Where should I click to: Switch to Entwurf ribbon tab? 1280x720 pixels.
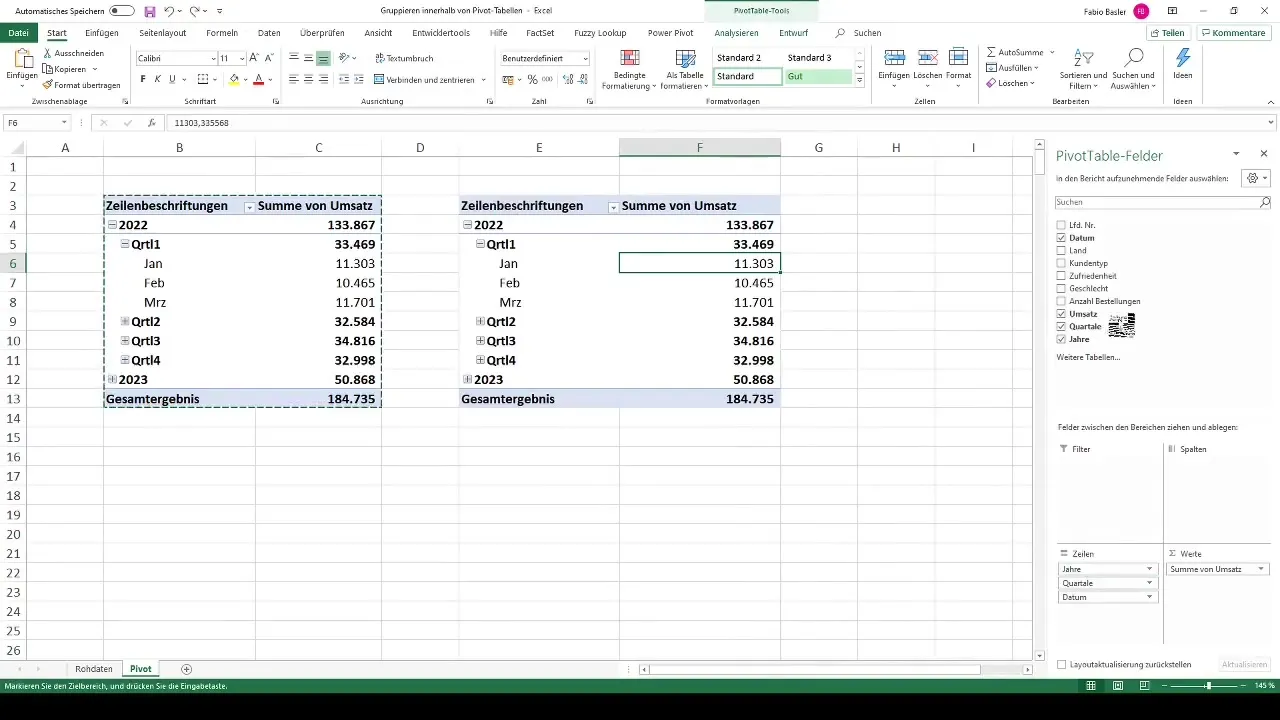pos(794,33)
